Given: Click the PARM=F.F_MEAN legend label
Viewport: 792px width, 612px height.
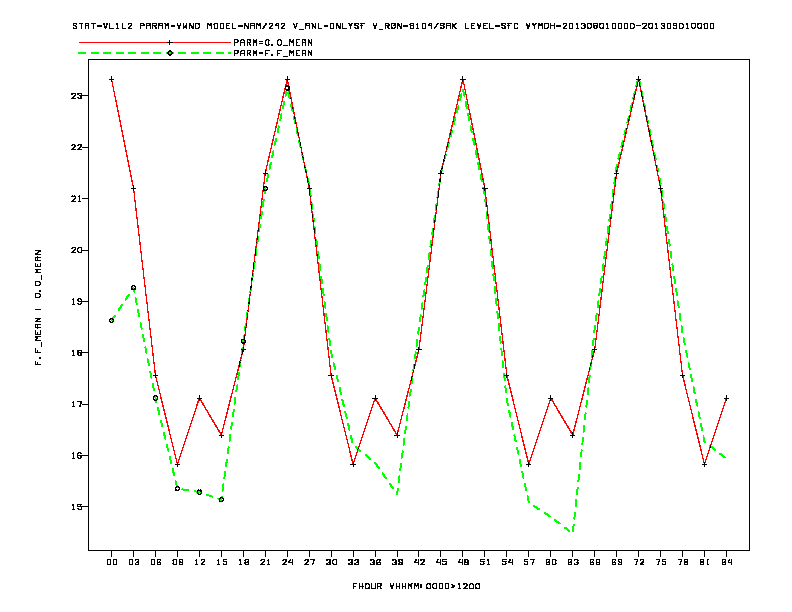Looking at the screenshot, I should coord(273,53).
